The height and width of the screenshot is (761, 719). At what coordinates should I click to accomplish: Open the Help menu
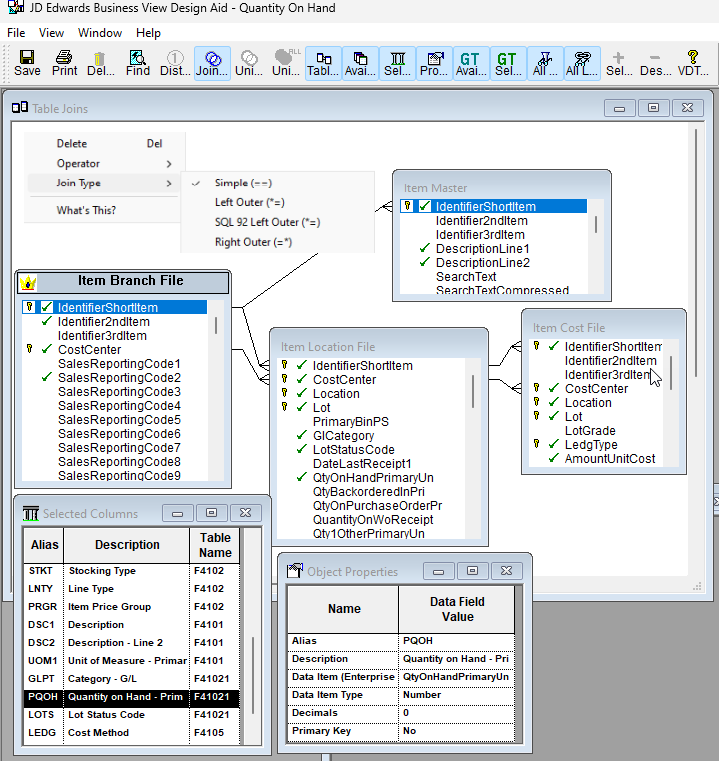point(148,33)
